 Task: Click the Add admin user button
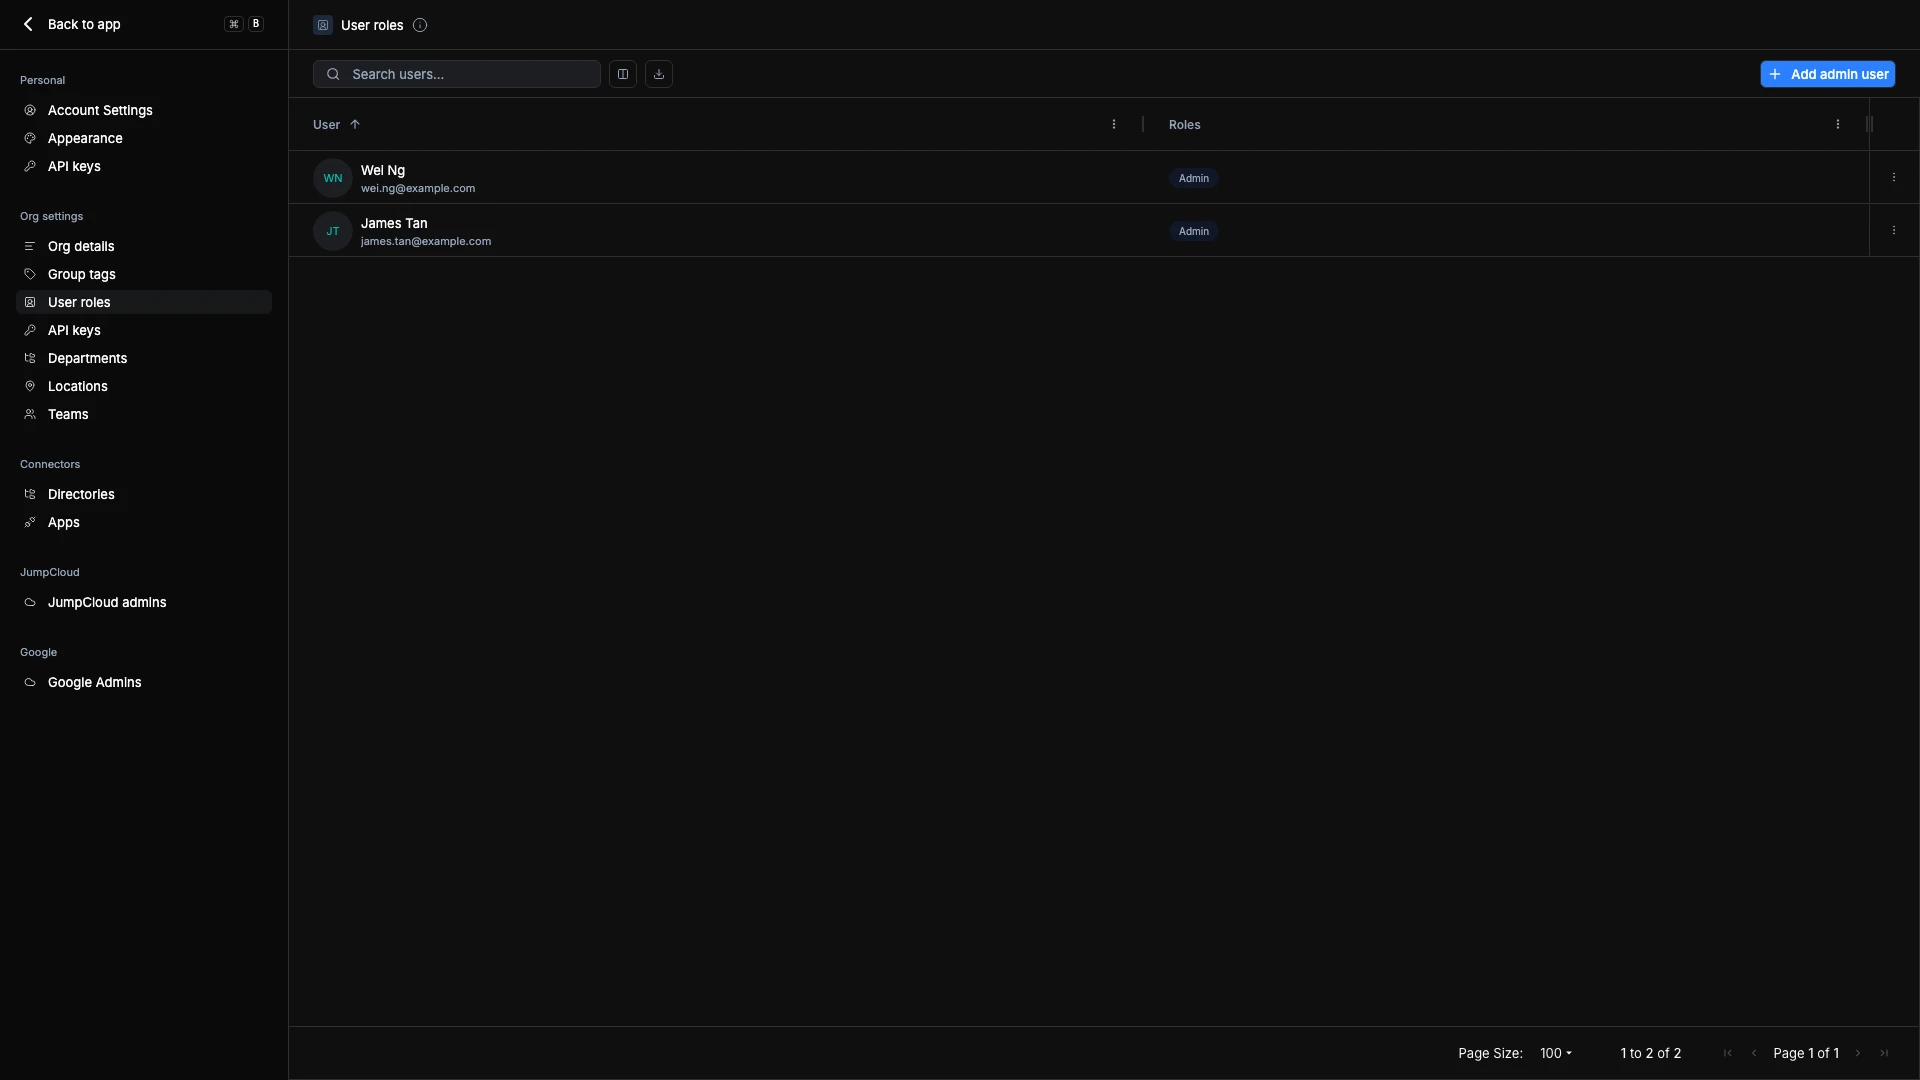(1827, 74)
